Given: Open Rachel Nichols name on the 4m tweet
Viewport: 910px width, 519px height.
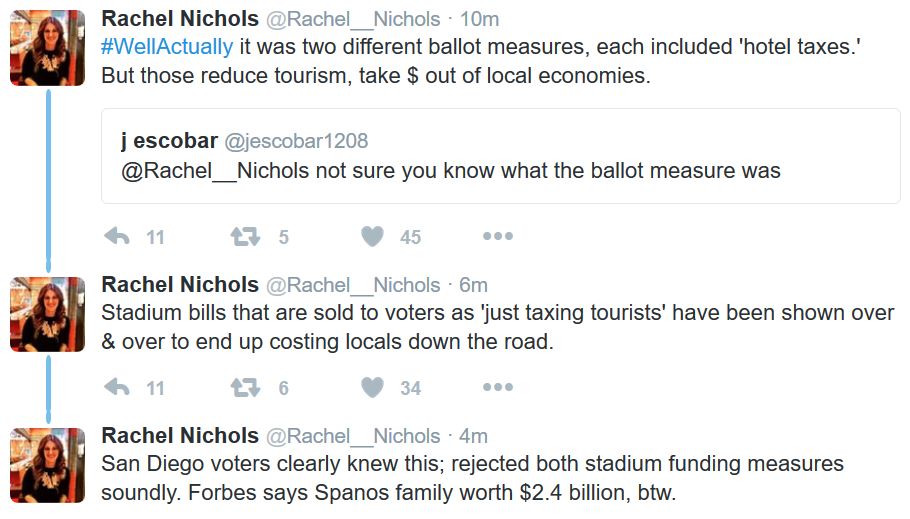Looking at the screenshot, I should pos(180,435).
